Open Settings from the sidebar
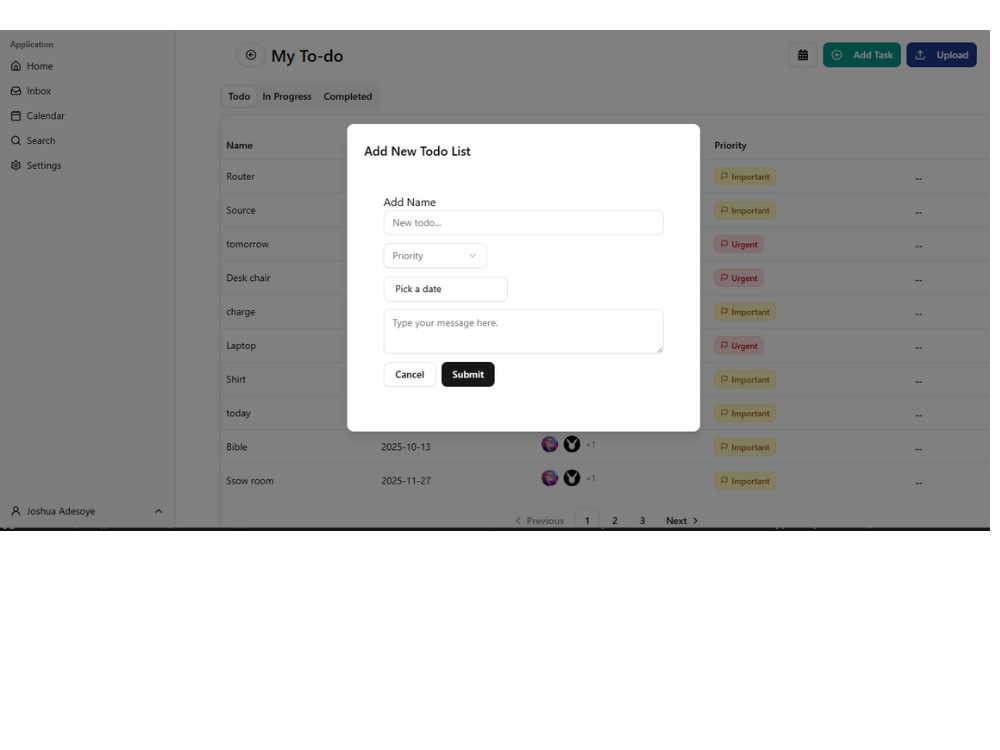Viewport: 1000px width, 750px height. [36, 165]
